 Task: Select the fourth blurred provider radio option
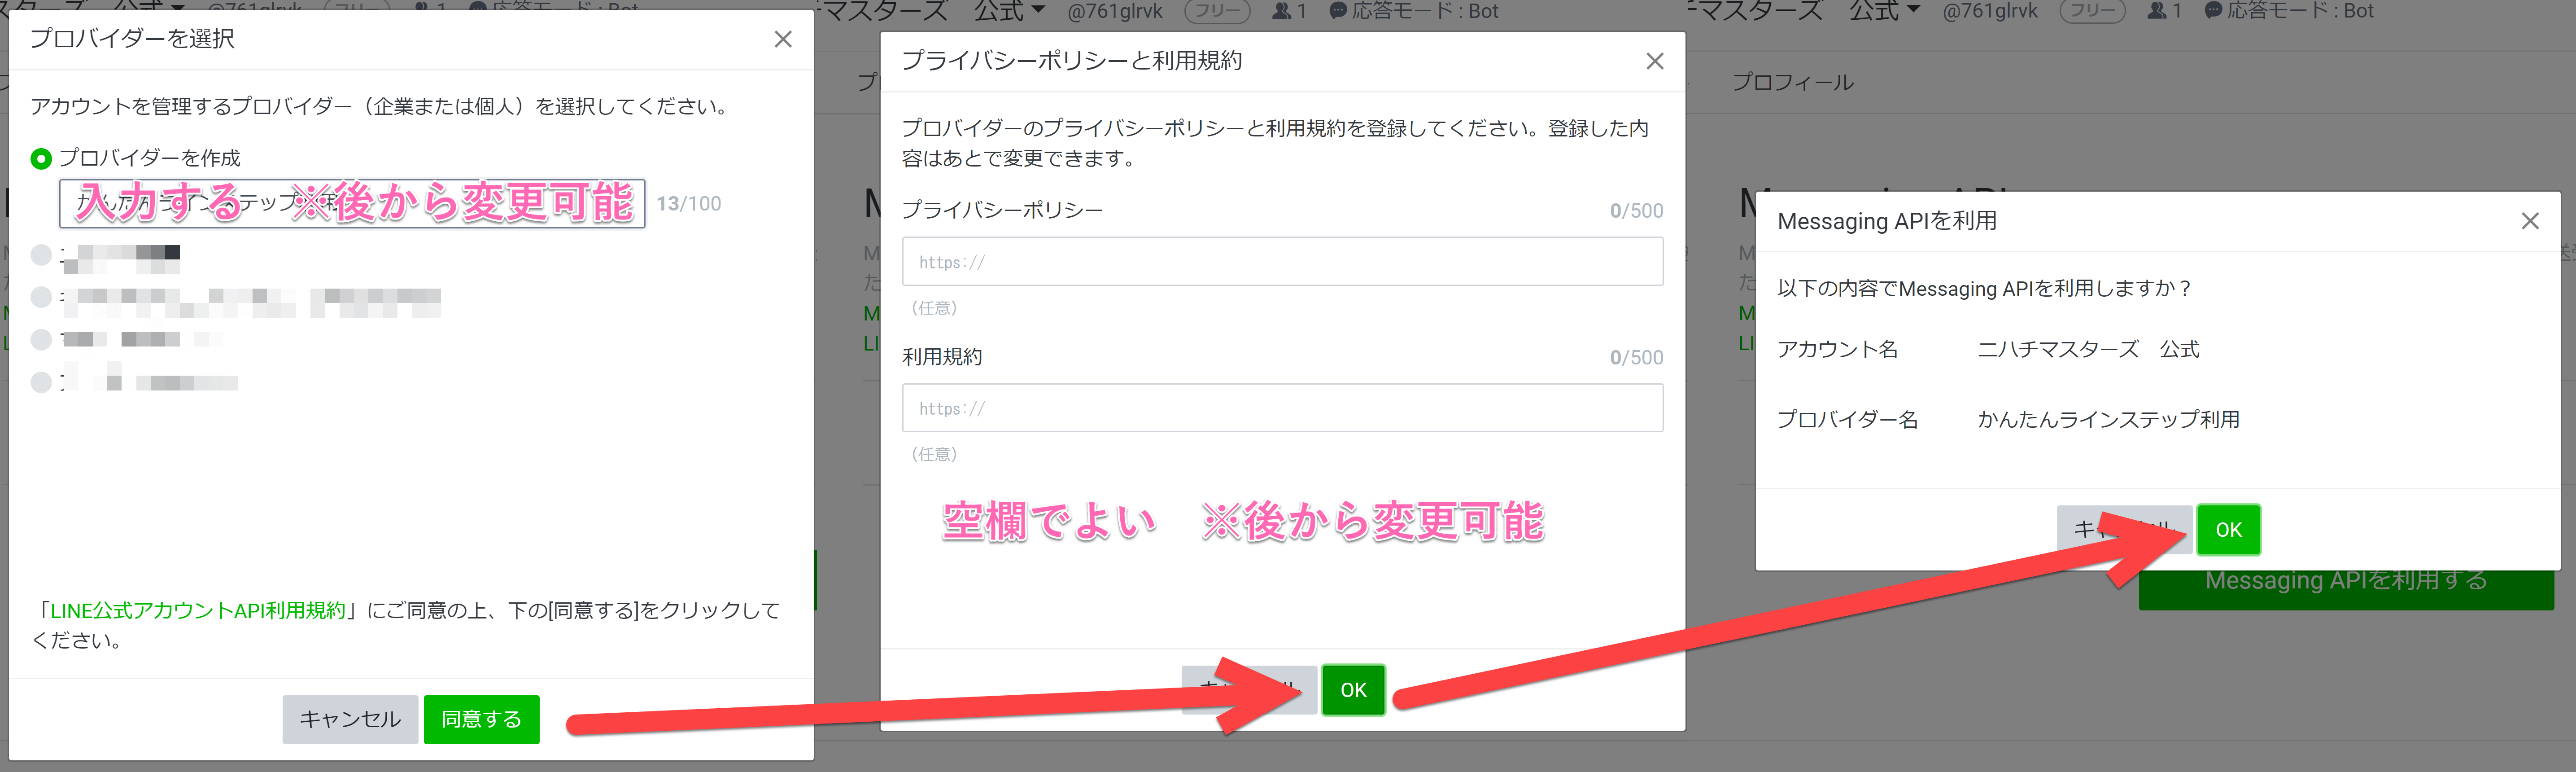coord(41,382)
